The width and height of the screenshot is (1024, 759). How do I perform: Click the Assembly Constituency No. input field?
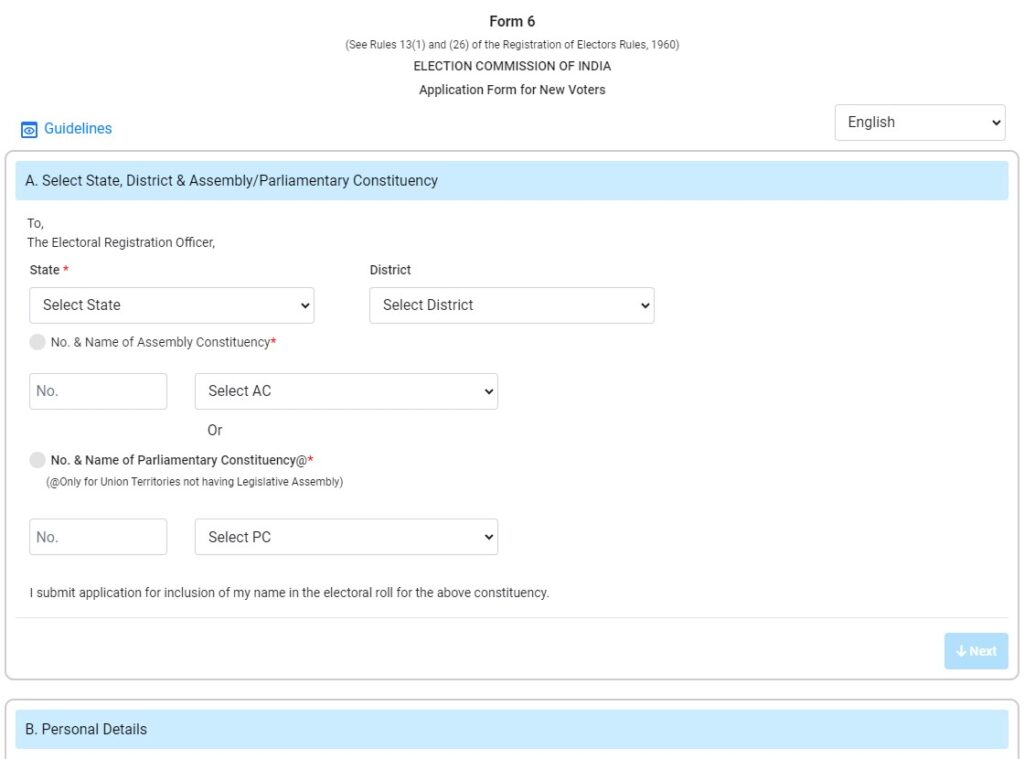(x=97, y=391)
